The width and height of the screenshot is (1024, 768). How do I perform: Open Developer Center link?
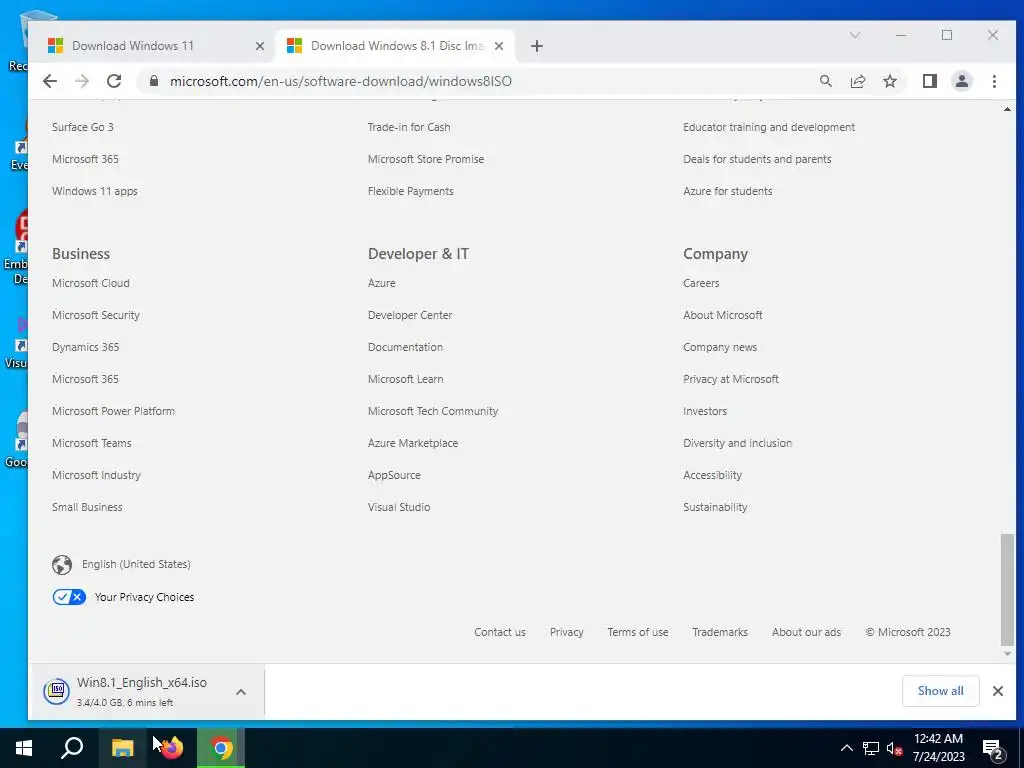409,315
